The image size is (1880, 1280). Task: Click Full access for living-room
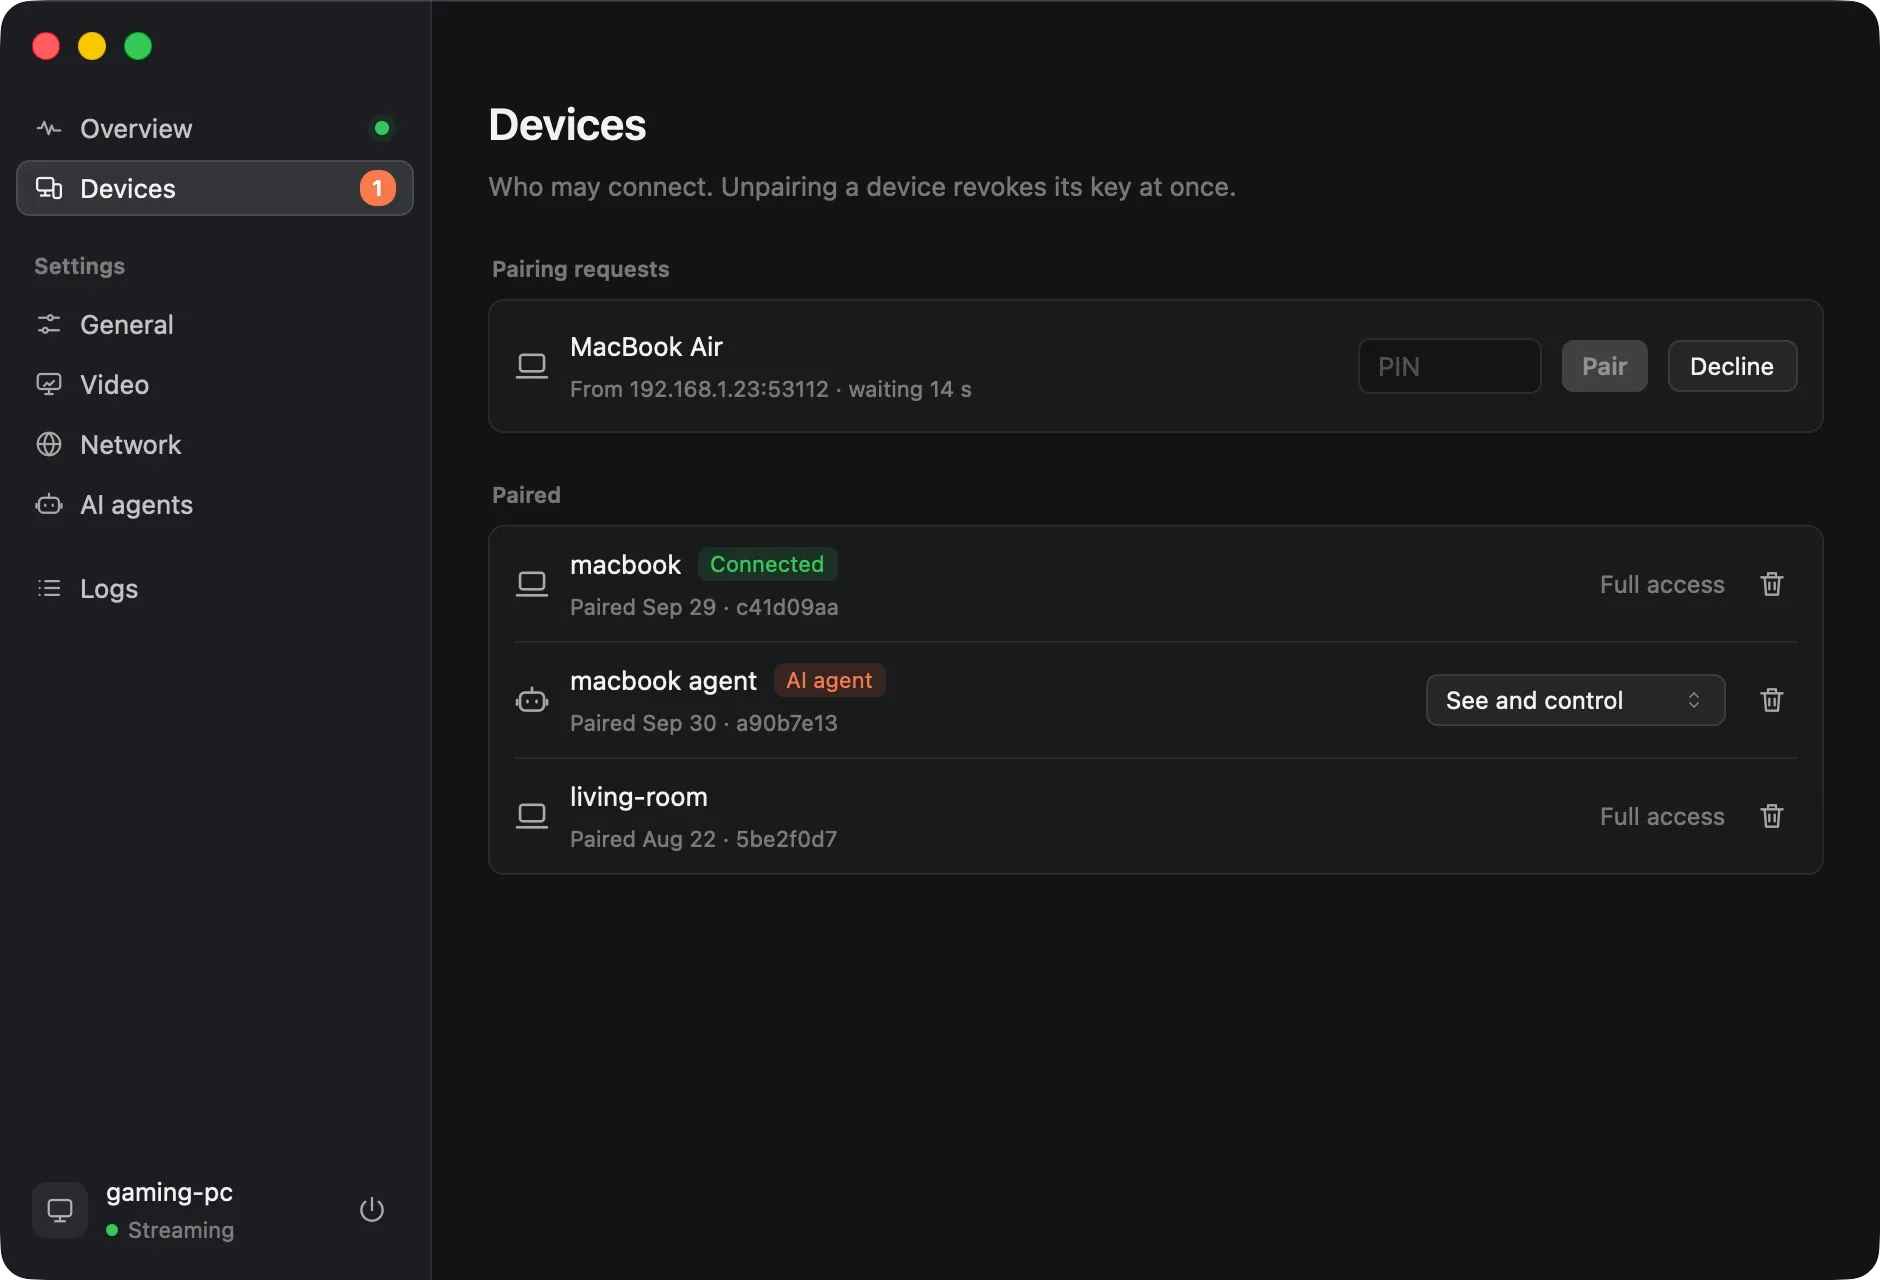click(1662, 816)
